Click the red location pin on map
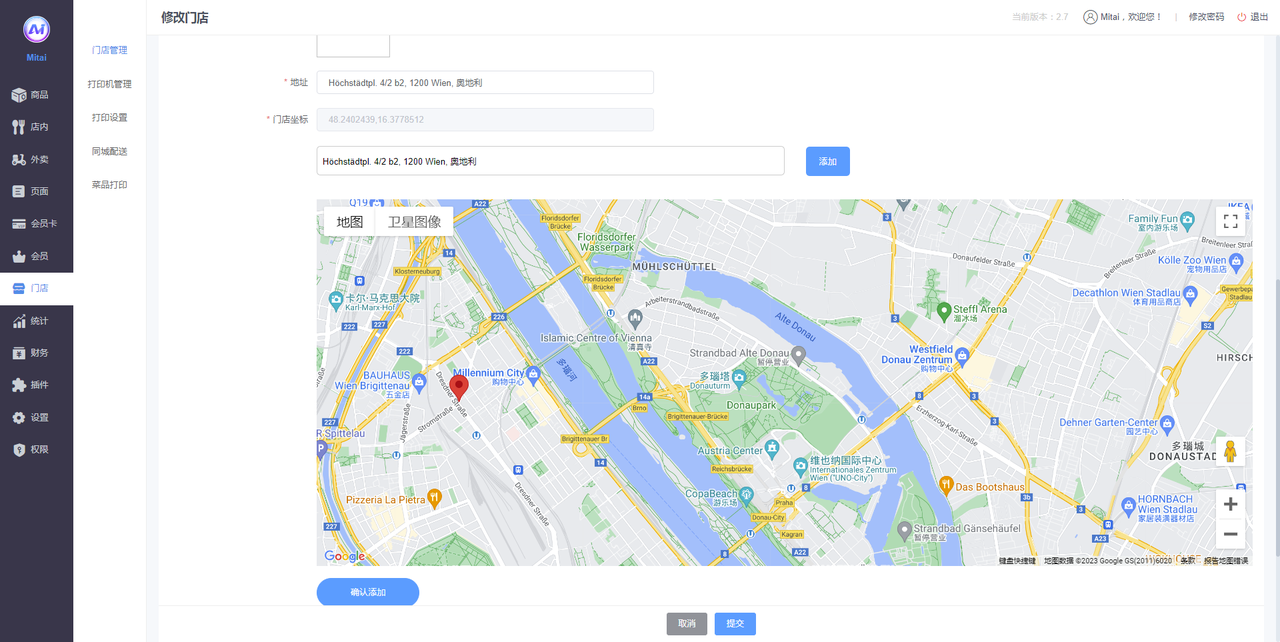This screenshot has width=1280, height=642. coord(459,387)
